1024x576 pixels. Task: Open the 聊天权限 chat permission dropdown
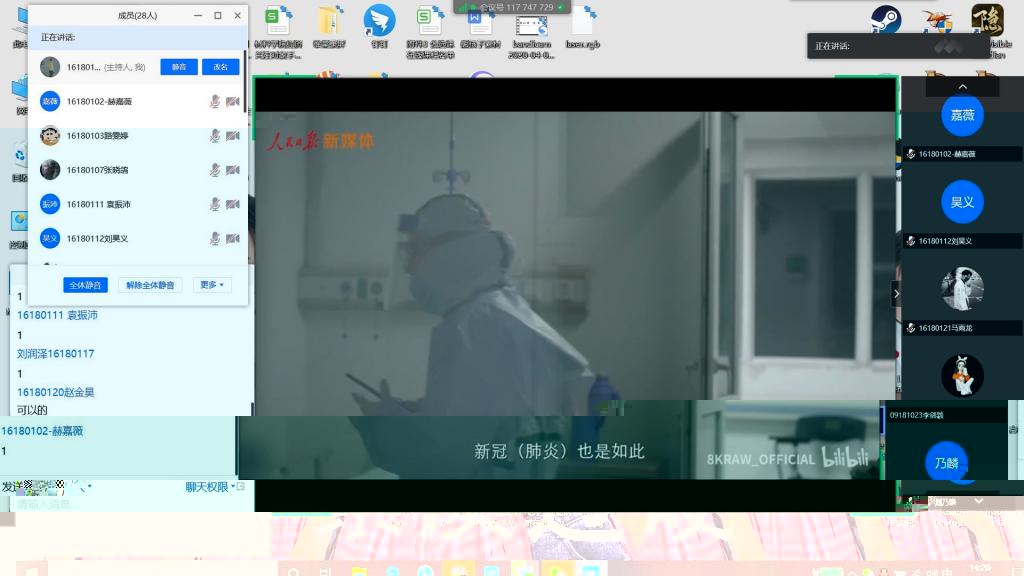(210, 487)
